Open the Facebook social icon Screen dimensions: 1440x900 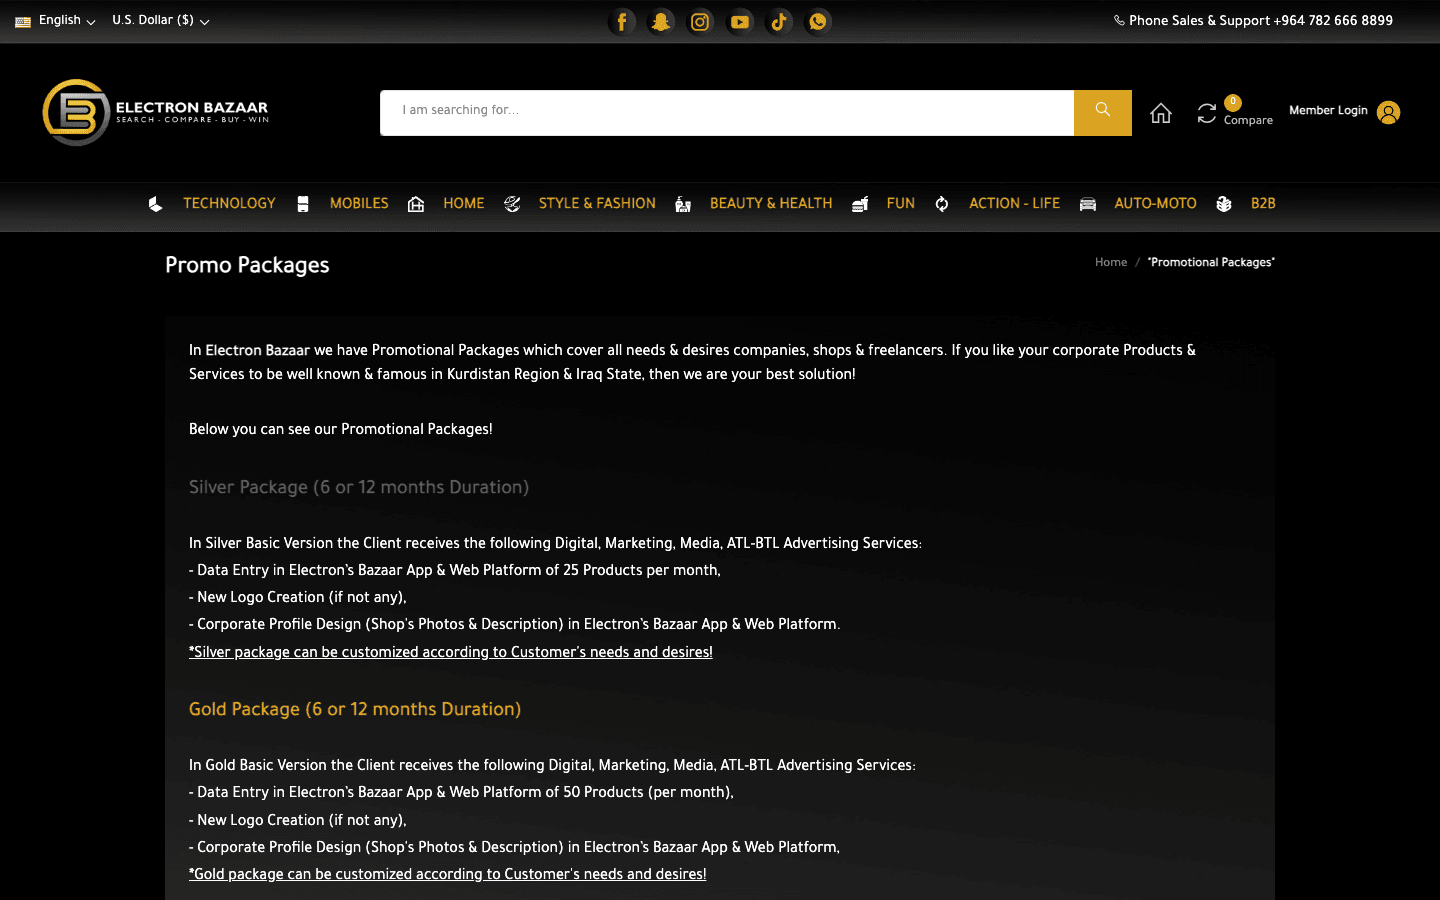tap(622, 21)
